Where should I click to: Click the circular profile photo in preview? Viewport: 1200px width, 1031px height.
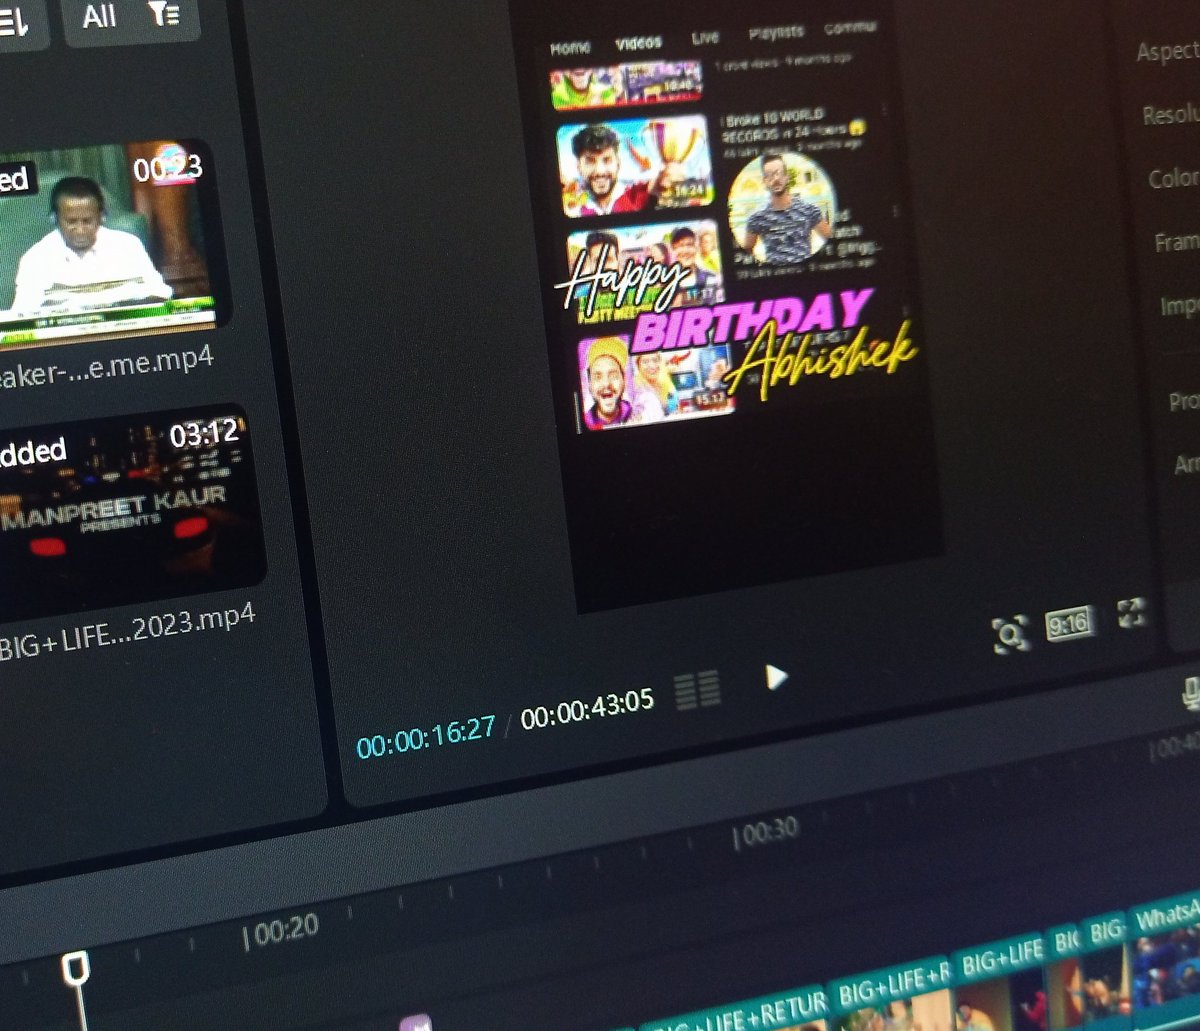(x=782, y=209)
